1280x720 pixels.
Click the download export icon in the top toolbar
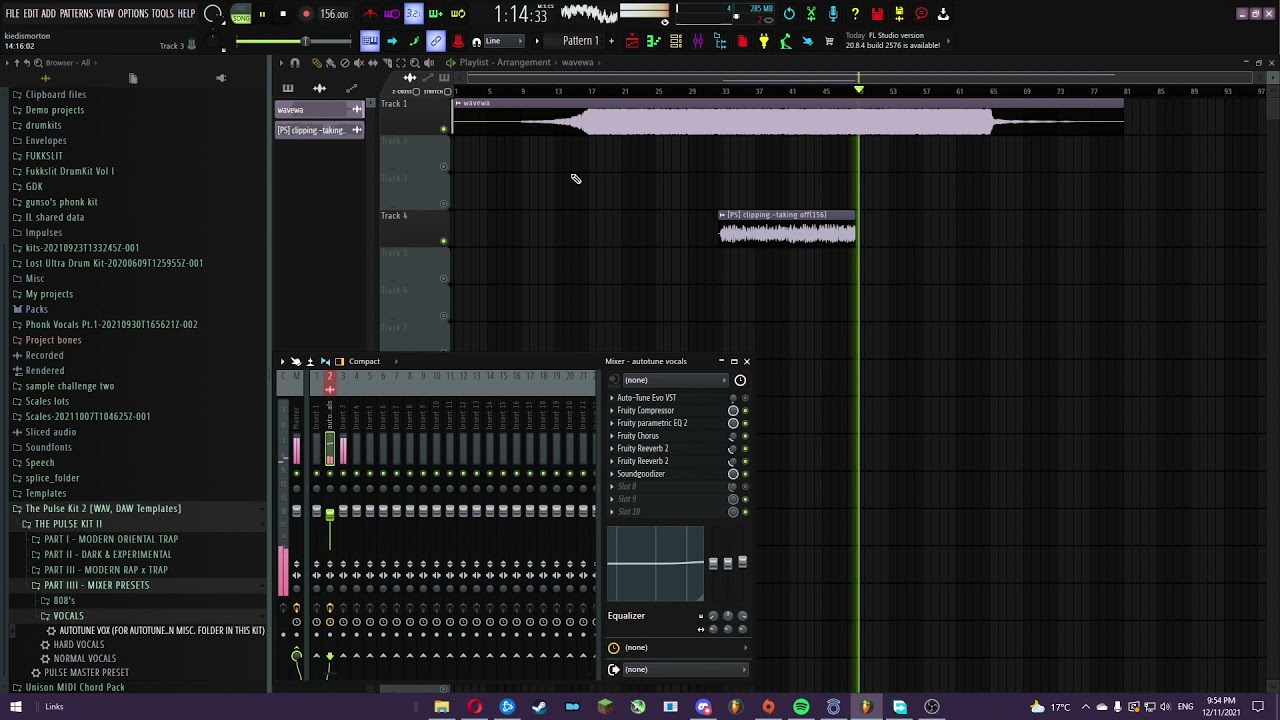coord(943,14)
